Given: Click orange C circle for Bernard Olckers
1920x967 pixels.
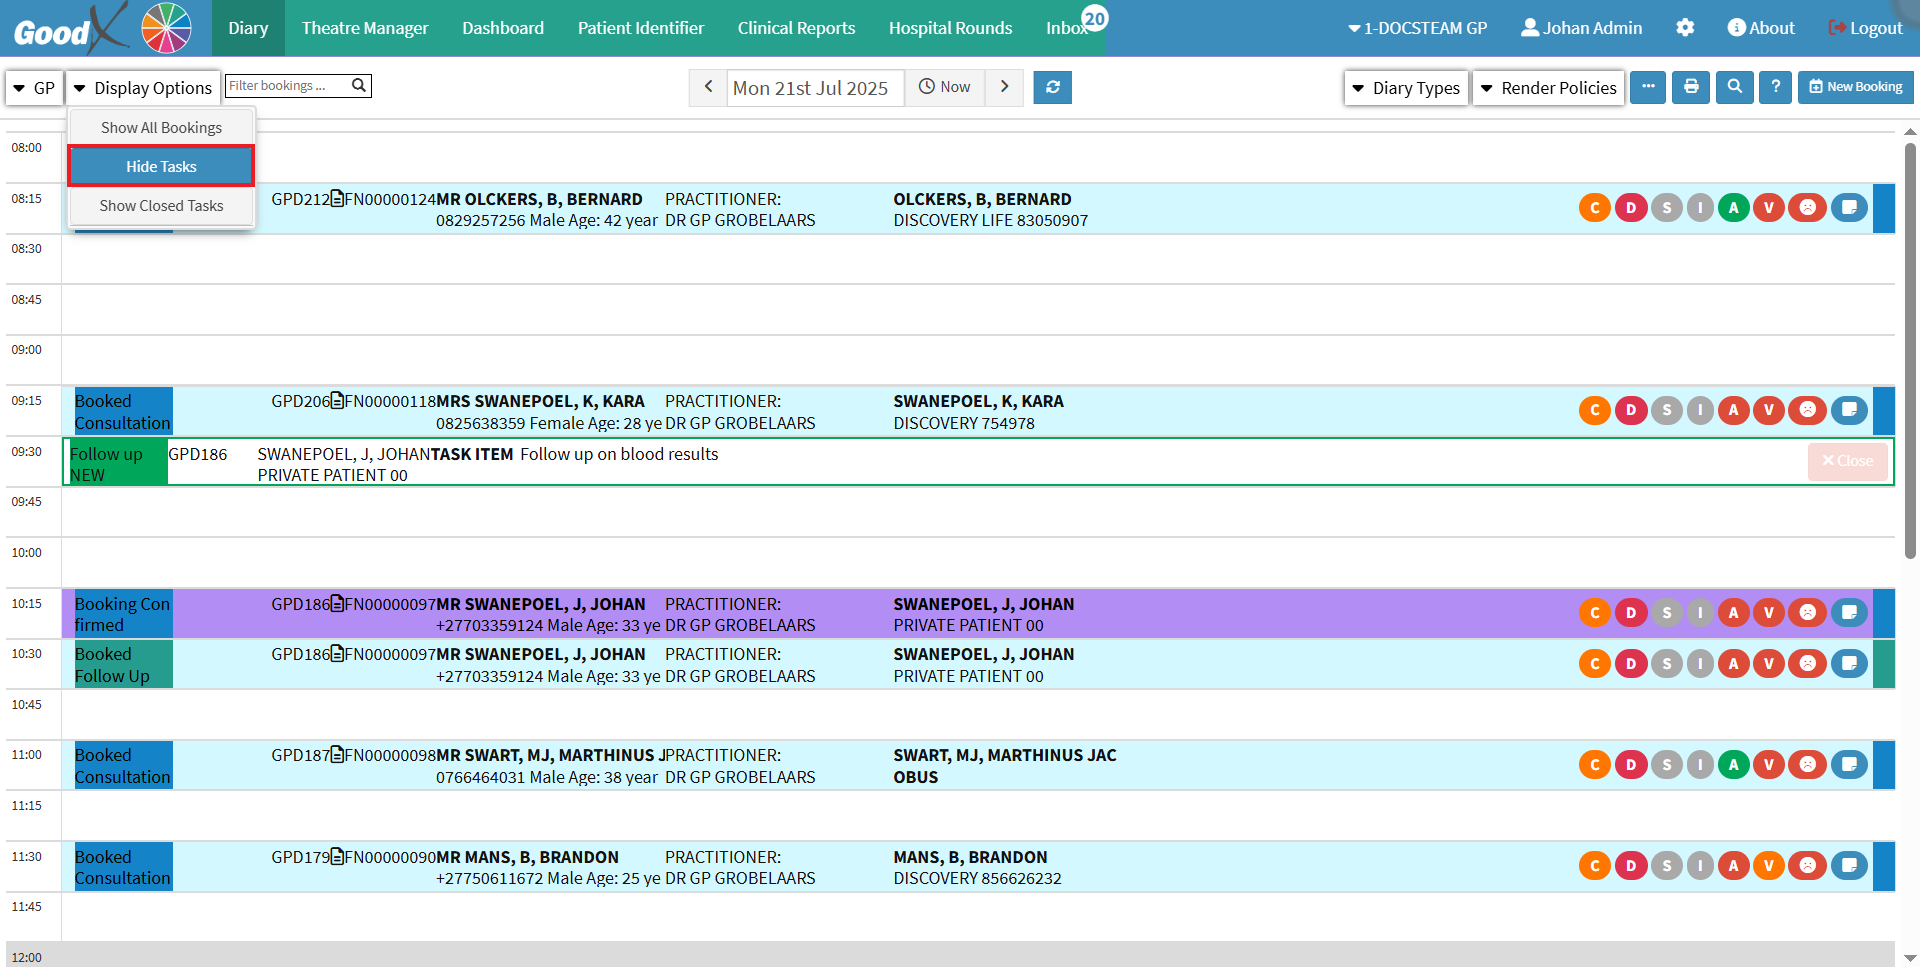Looking at the screenshot, I should coord(1595,208).
